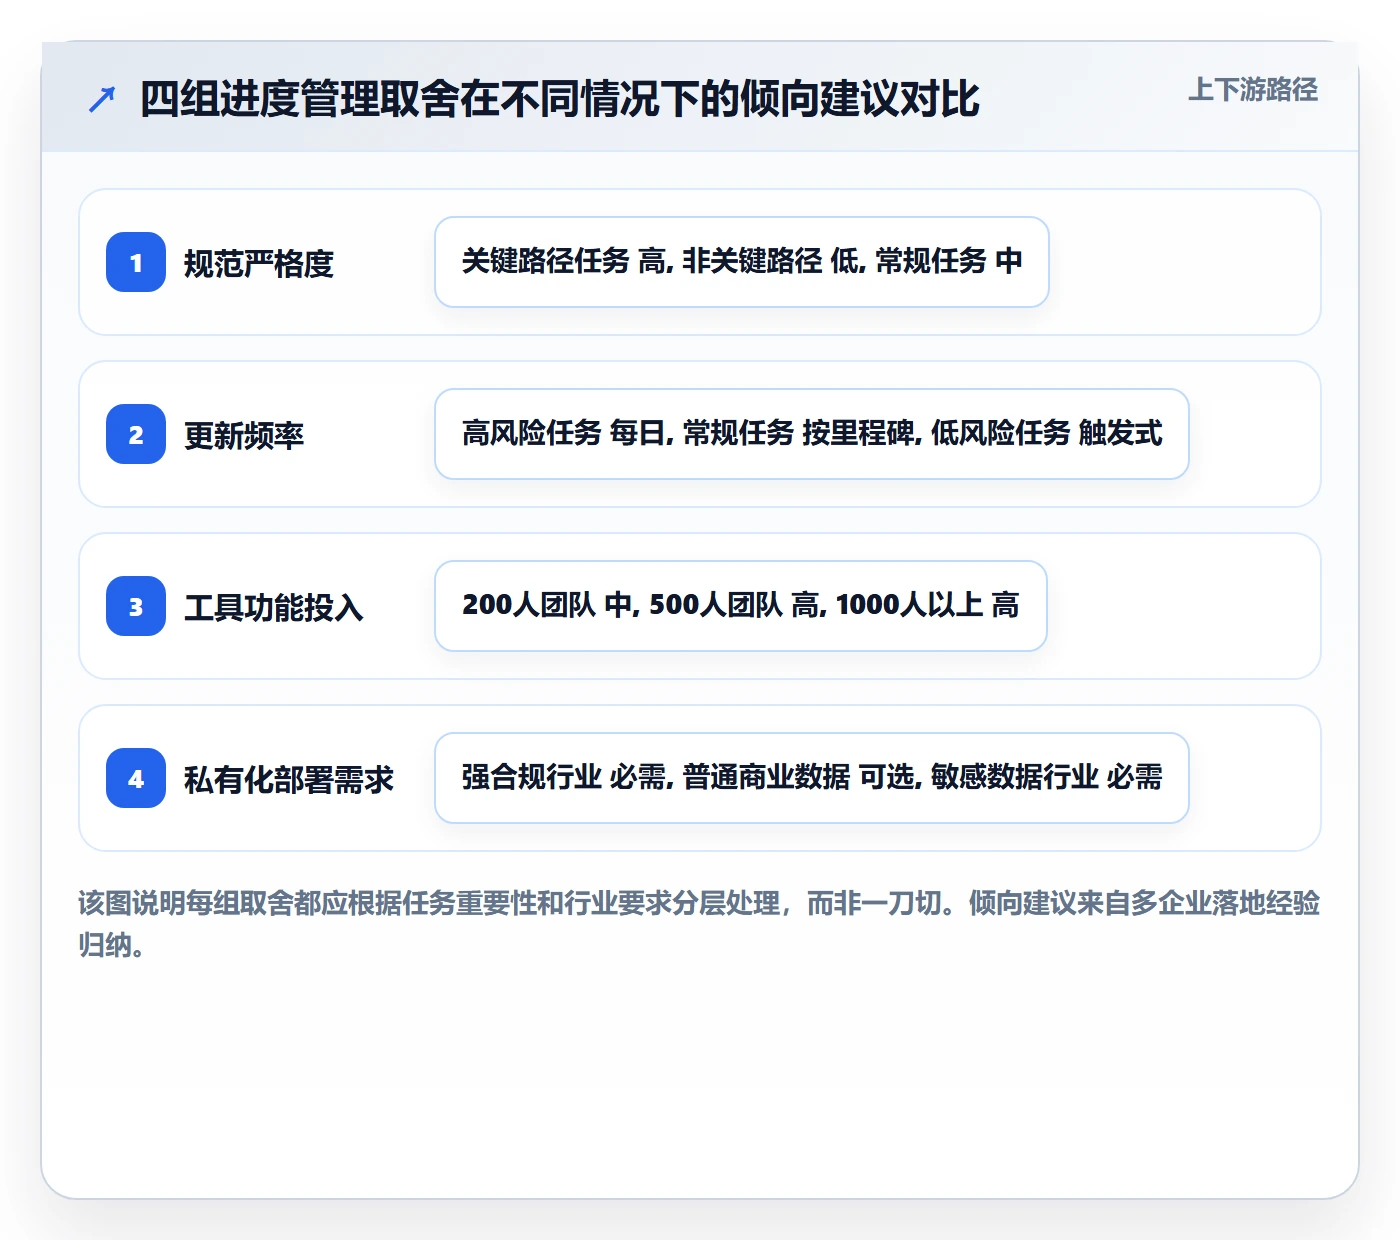The height and width of the screenshot is (1240, 1400).
Task: Click the title 四组进度管理取舍在不同情况下的倾向建议对比
Action: 559,99
